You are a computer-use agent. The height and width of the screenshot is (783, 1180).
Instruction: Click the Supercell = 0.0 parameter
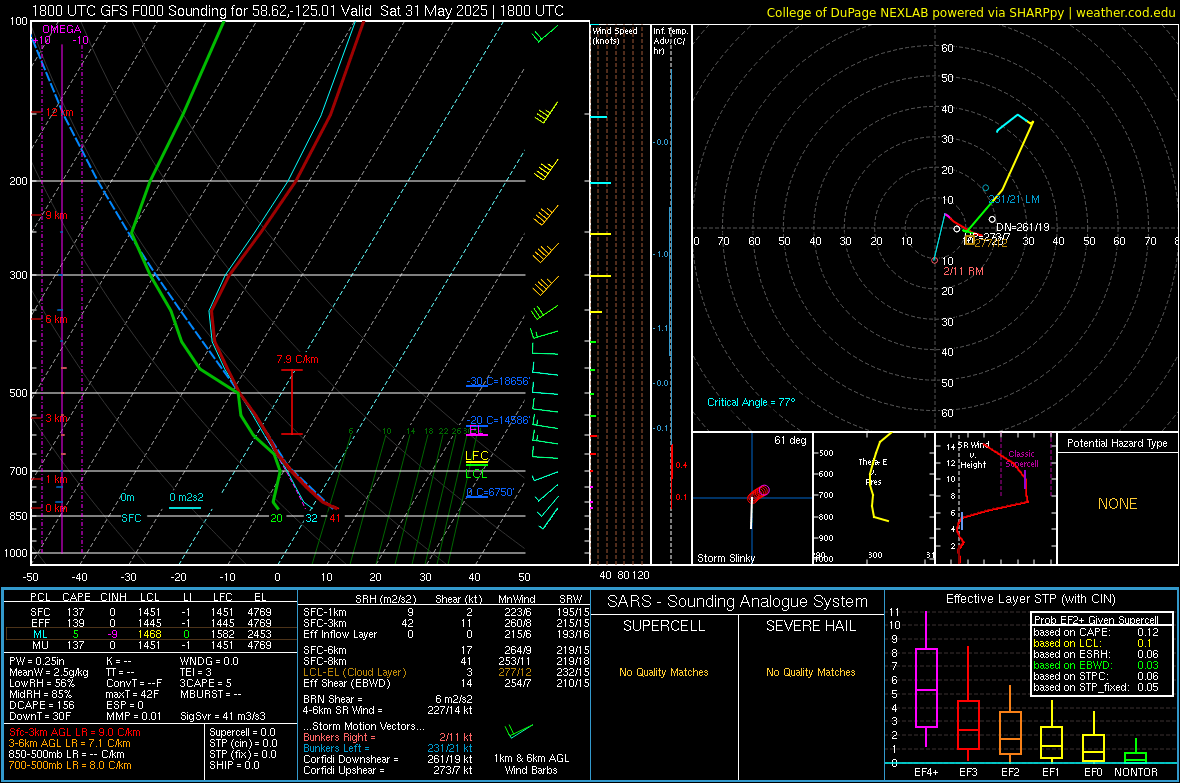click(x=242, y=732)
